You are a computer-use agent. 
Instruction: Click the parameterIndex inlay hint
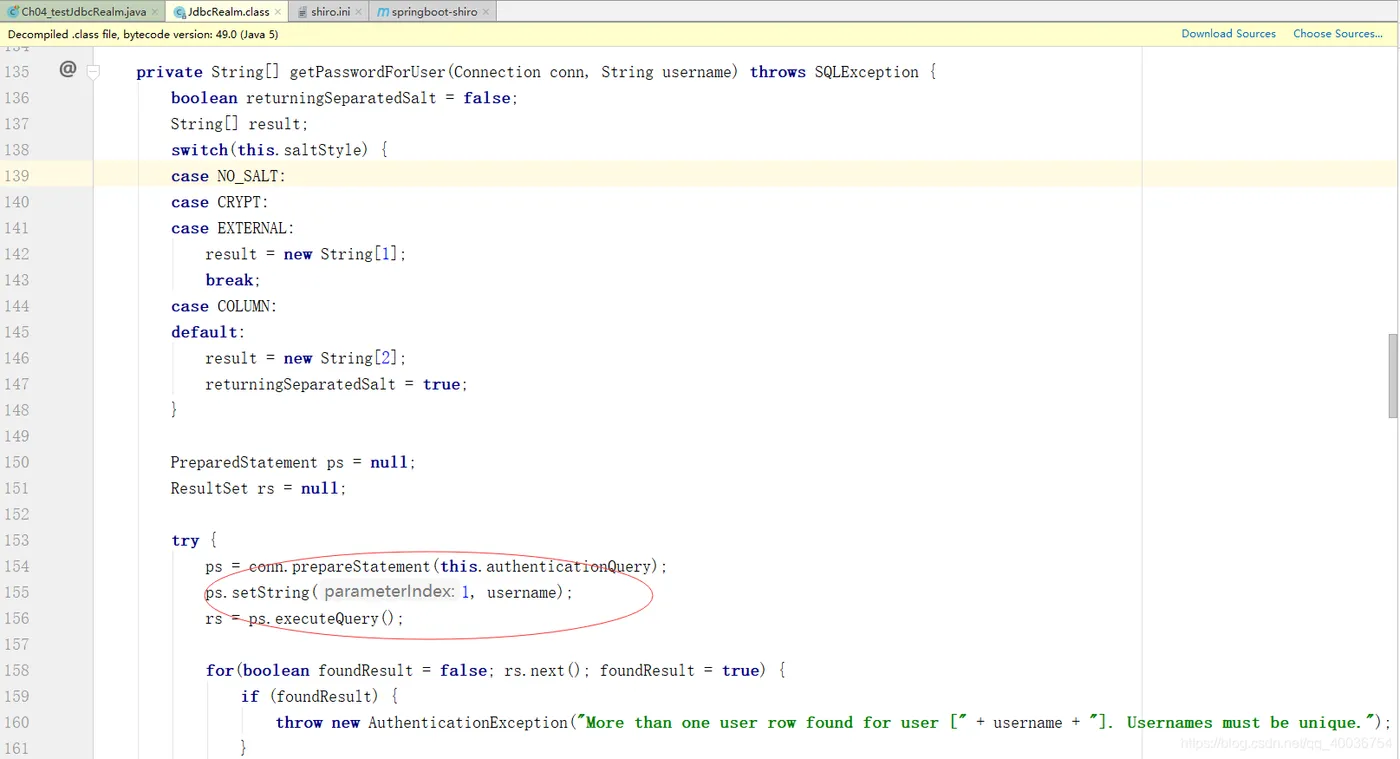click(389, 592)
